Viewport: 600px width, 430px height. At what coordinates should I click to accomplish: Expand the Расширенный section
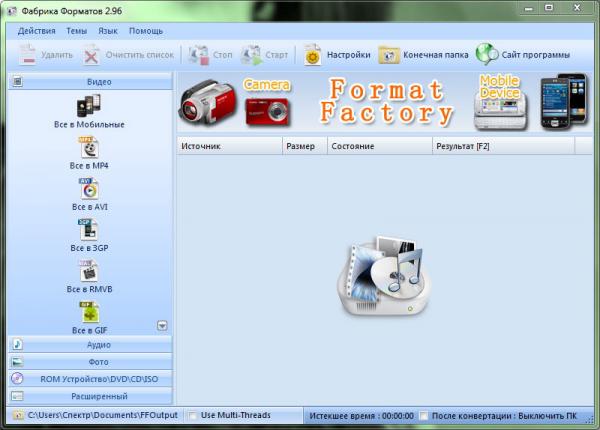[90, 396]
